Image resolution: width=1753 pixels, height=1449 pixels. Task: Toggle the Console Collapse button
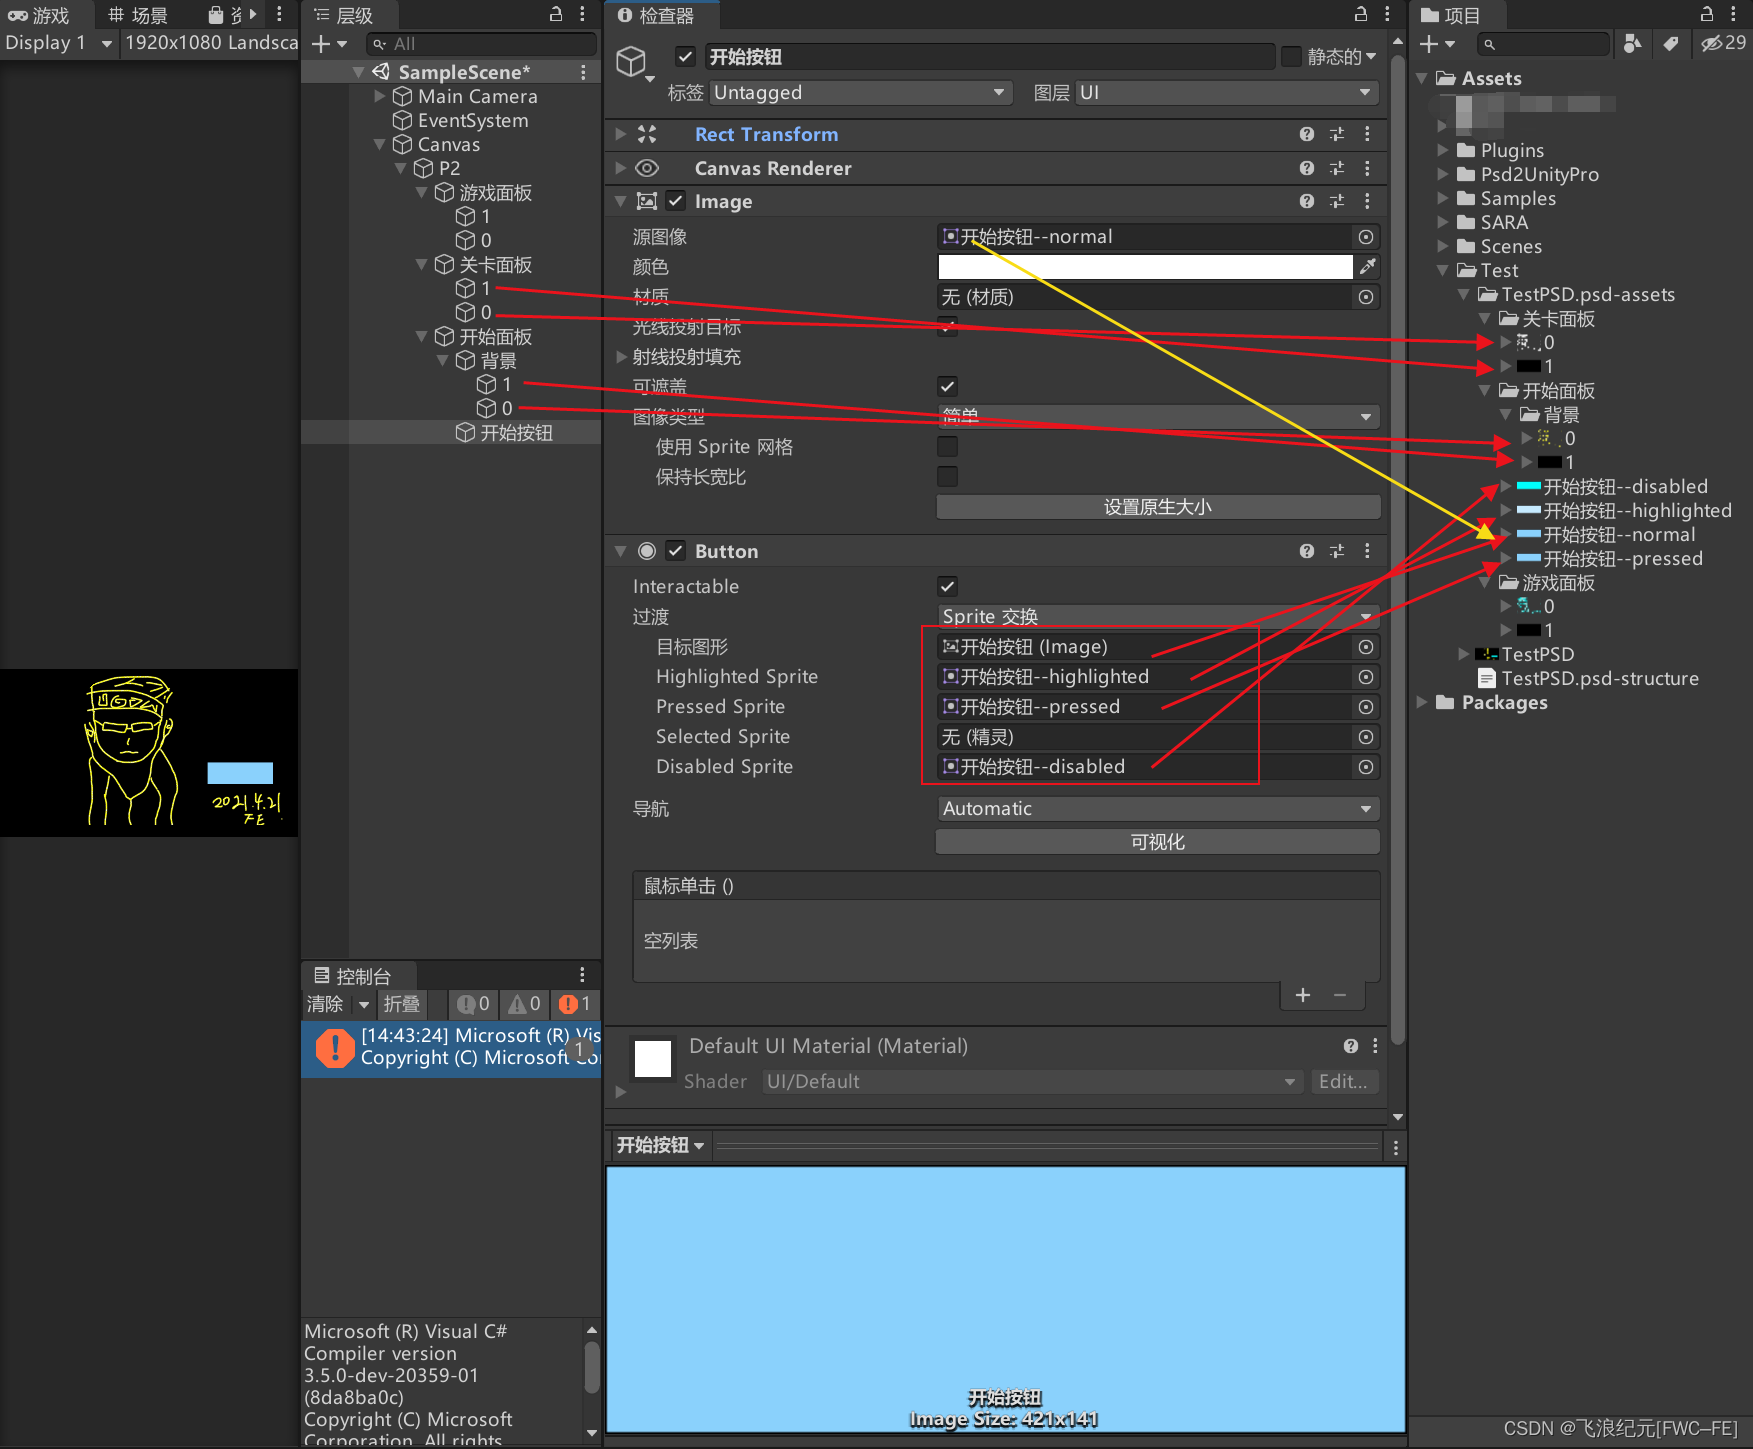pos(402,1004)
